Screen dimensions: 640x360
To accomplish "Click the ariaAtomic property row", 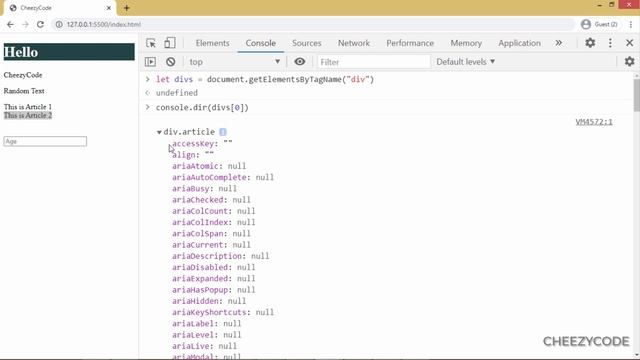I will click(209, 166).
